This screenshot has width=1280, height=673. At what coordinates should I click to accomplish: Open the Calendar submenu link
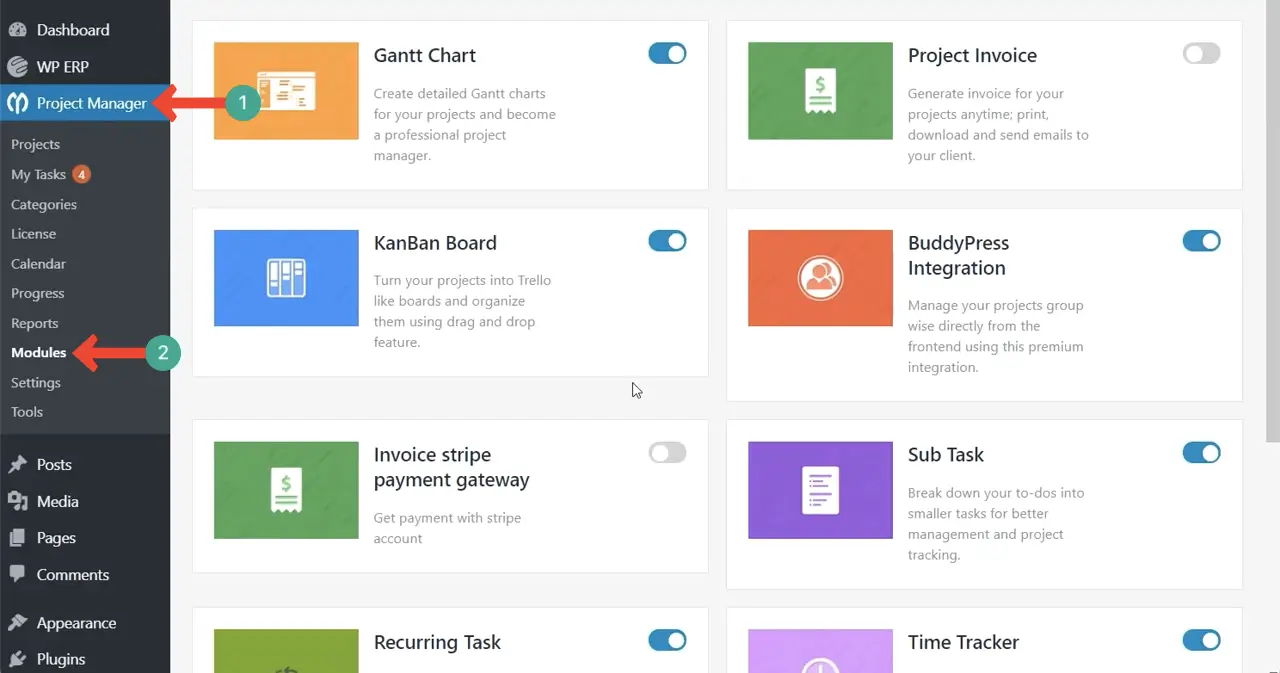coord(38,263)
